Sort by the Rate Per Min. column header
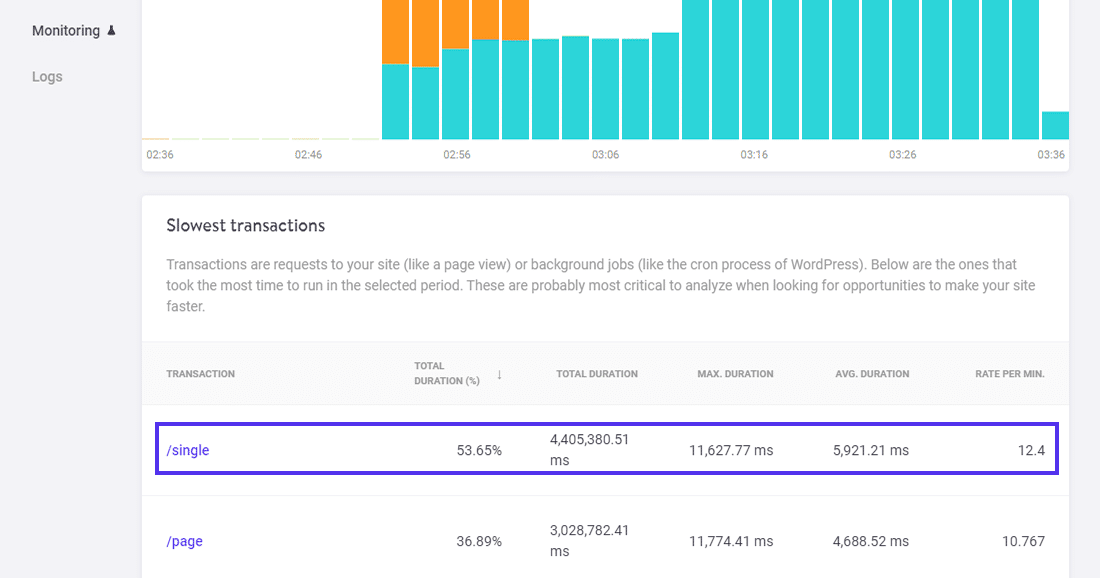 (x=1010, y=374)
